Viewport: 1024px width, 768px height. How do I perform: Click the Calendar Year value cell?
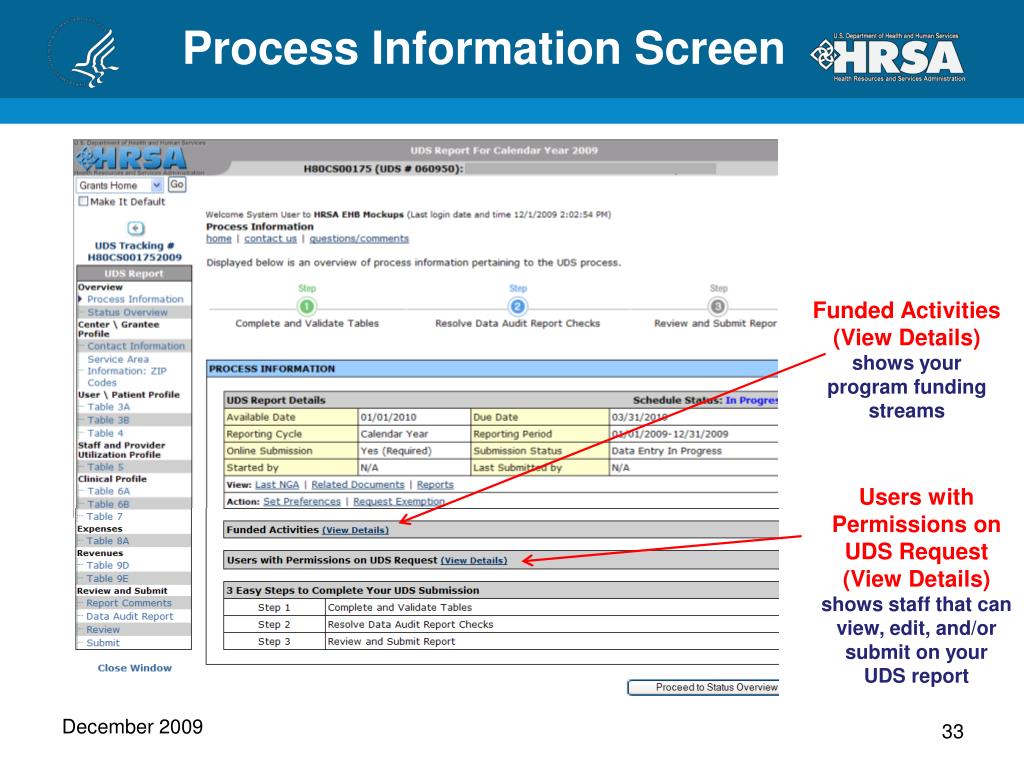[415, 434]
